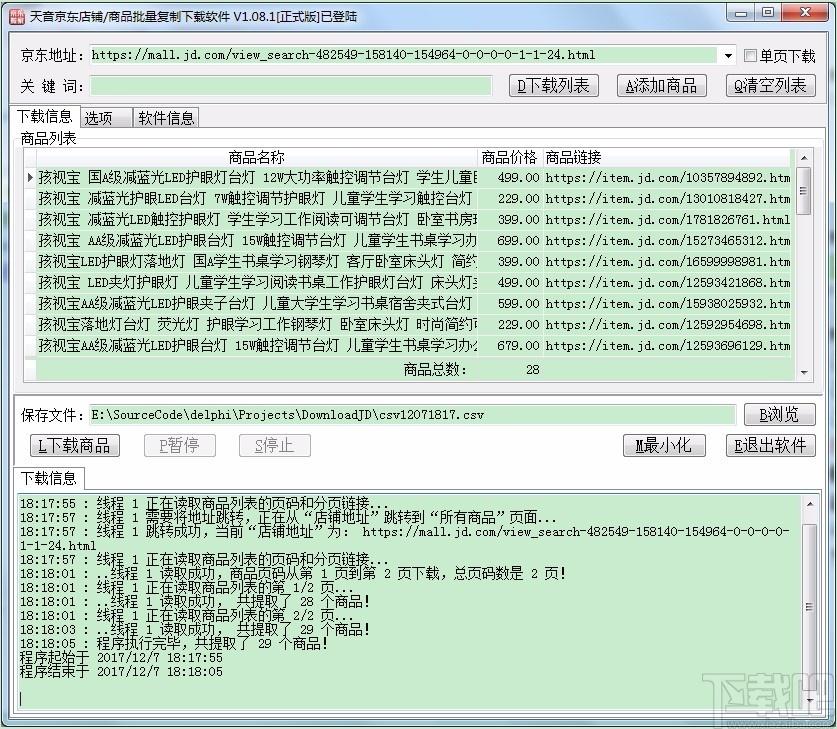Open the 软件信息 tab
This screenshot has width=837, height=729.
tap(165, 118)
